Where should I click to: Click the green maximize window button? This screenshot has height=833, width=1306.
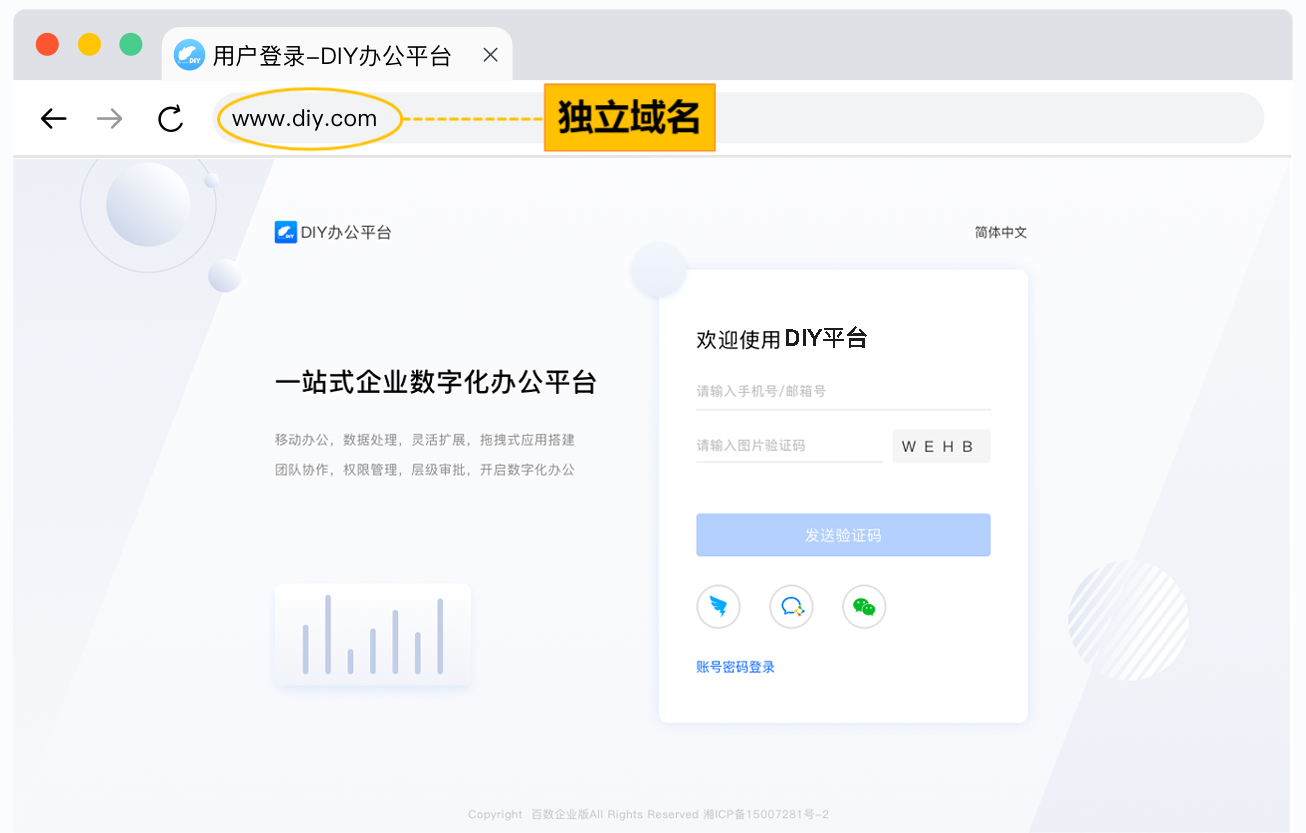click(x=131, y=44)
